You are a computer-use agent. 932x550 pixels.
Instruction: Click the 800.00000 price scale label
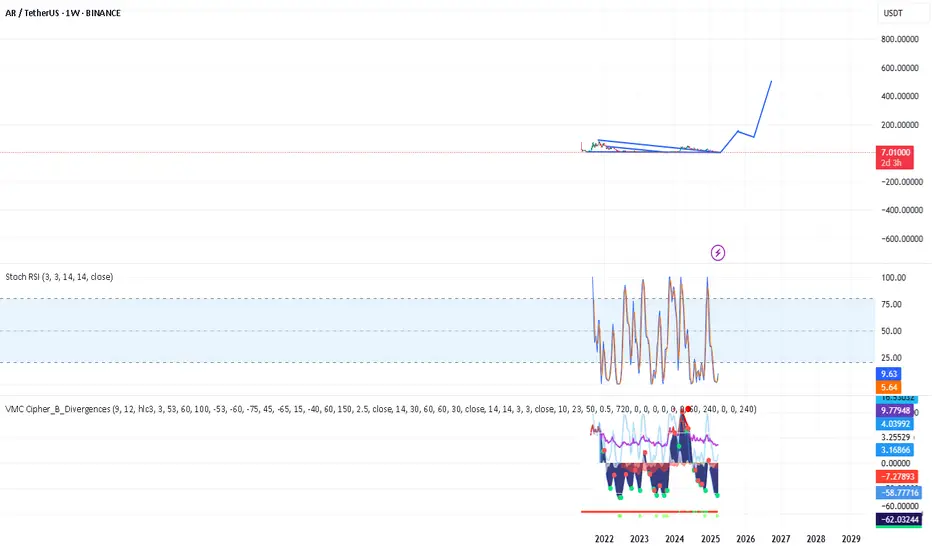(900, 39)
